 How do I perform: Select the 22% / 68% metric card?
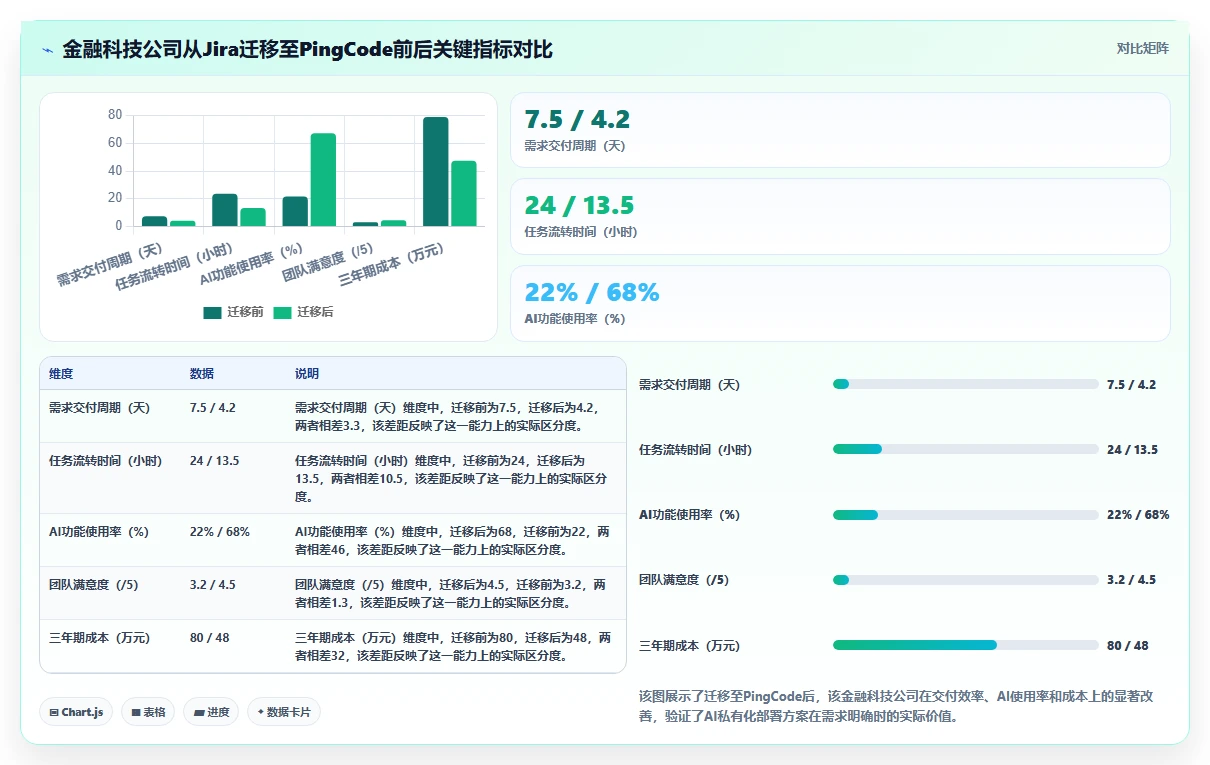(x=840, y=303)
